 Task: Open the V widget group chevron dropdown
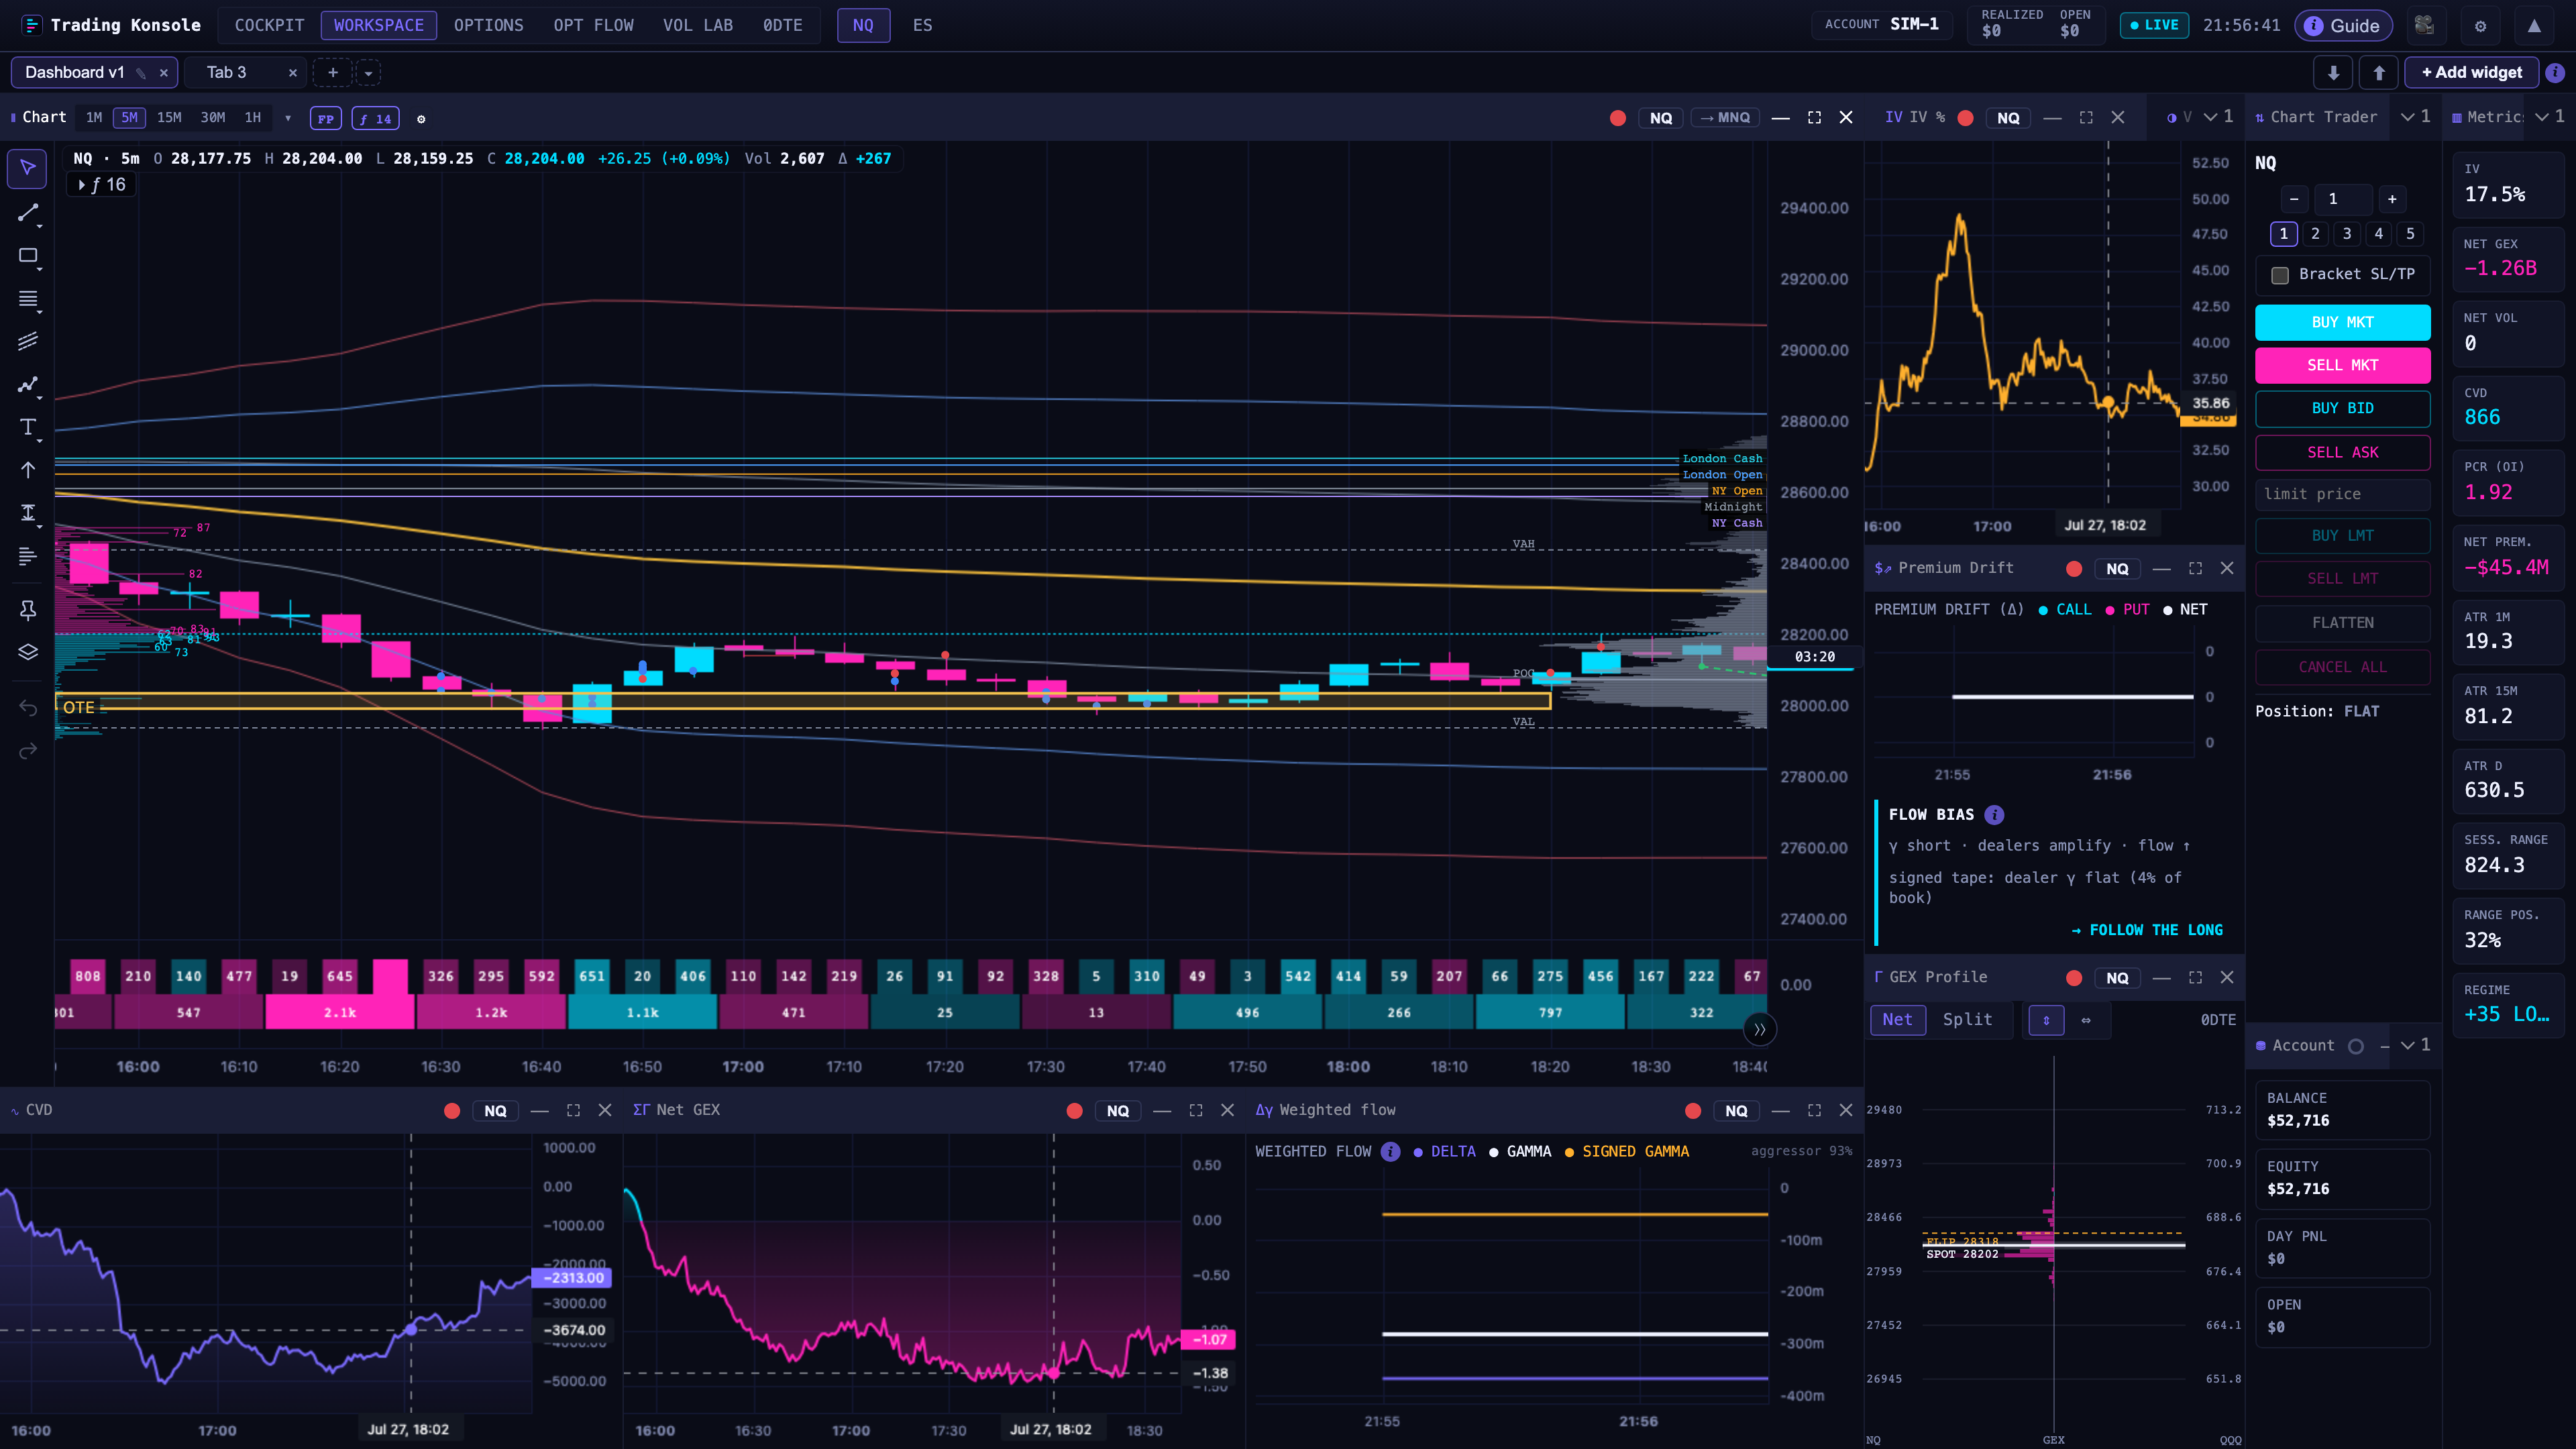point(2218,117)
